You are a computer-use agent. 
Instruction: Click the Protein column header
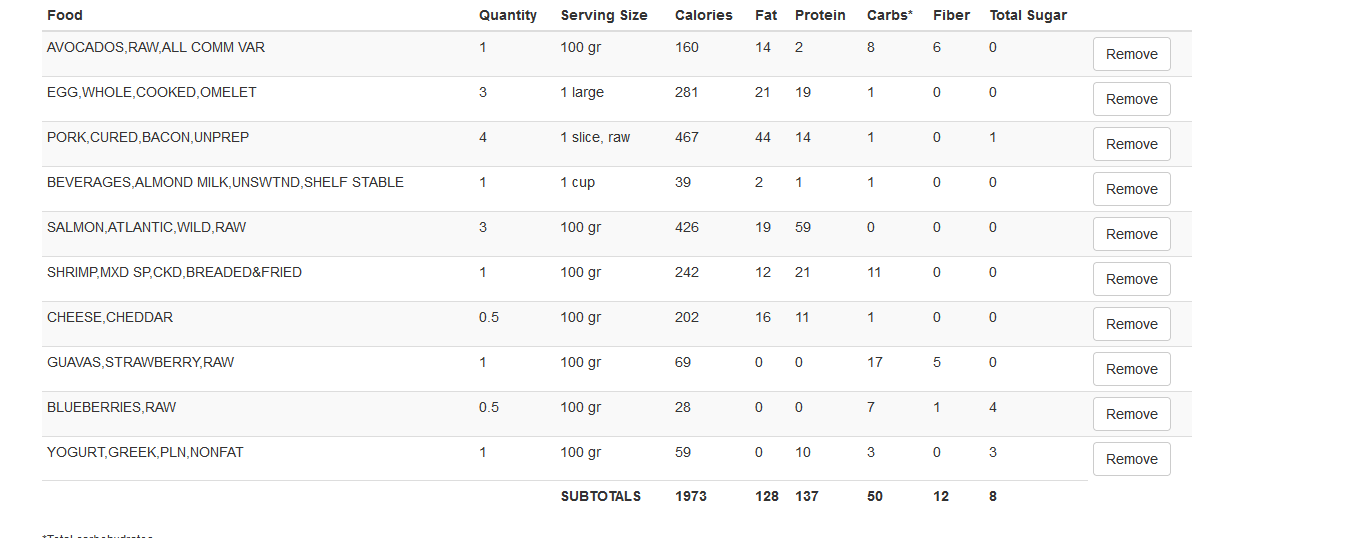[x=820, y=15]
